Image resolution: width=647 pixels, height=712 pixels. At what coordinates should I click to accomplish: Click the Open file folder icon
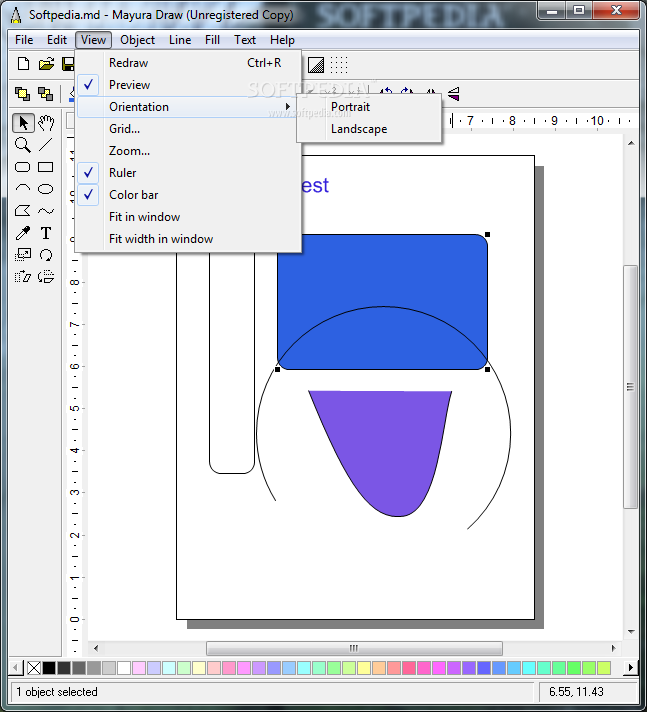pyautogui.click(x=46, y=64)
